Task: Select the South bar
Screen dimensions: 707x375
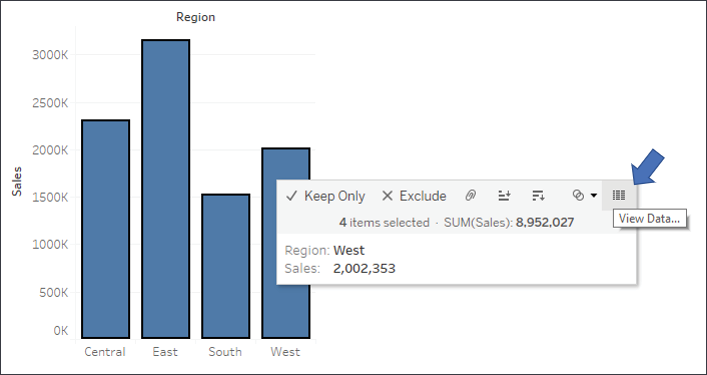Action: pos(225,266)
